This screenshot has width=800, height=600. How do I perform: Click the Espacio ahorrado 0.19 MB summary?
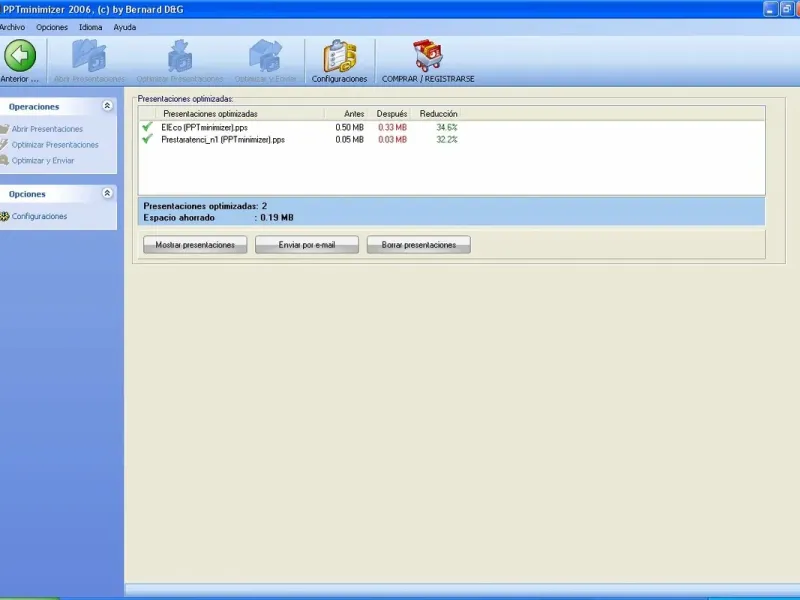point(218,218)
